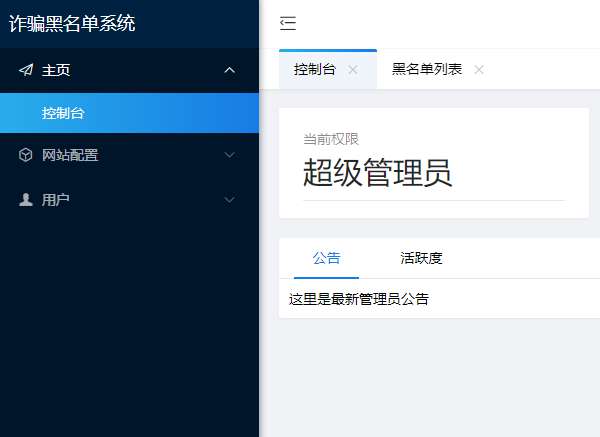Image resolution: width=600 pixels, height=437 pixels.
Task: Expand the 网站配置 menu chevron
Action: pyautogui.click(x=229, y=155)
